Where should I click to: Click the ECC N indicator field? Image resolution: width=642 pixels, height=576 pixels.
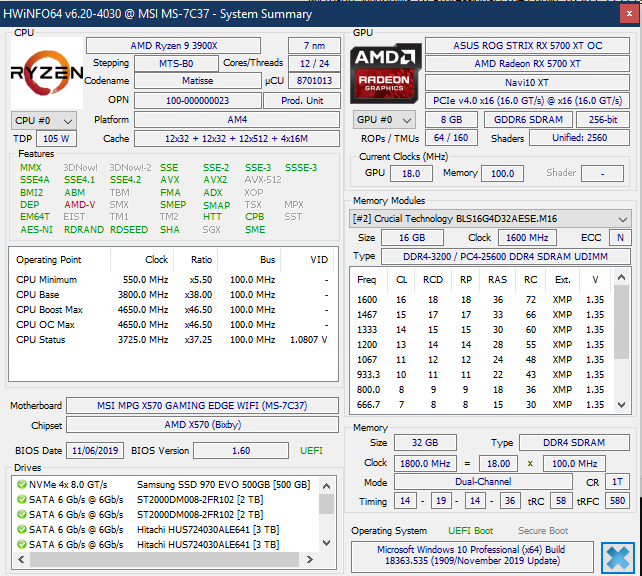point(620,237)
